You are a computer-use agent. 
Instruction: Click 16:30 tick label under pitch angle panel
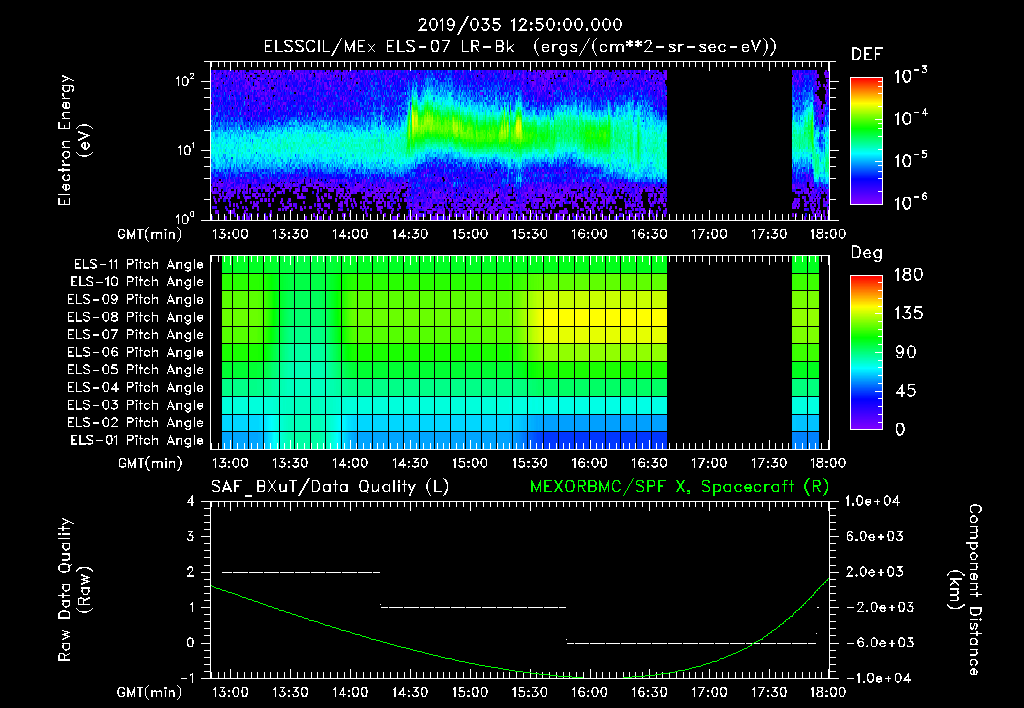click(649, 463)
